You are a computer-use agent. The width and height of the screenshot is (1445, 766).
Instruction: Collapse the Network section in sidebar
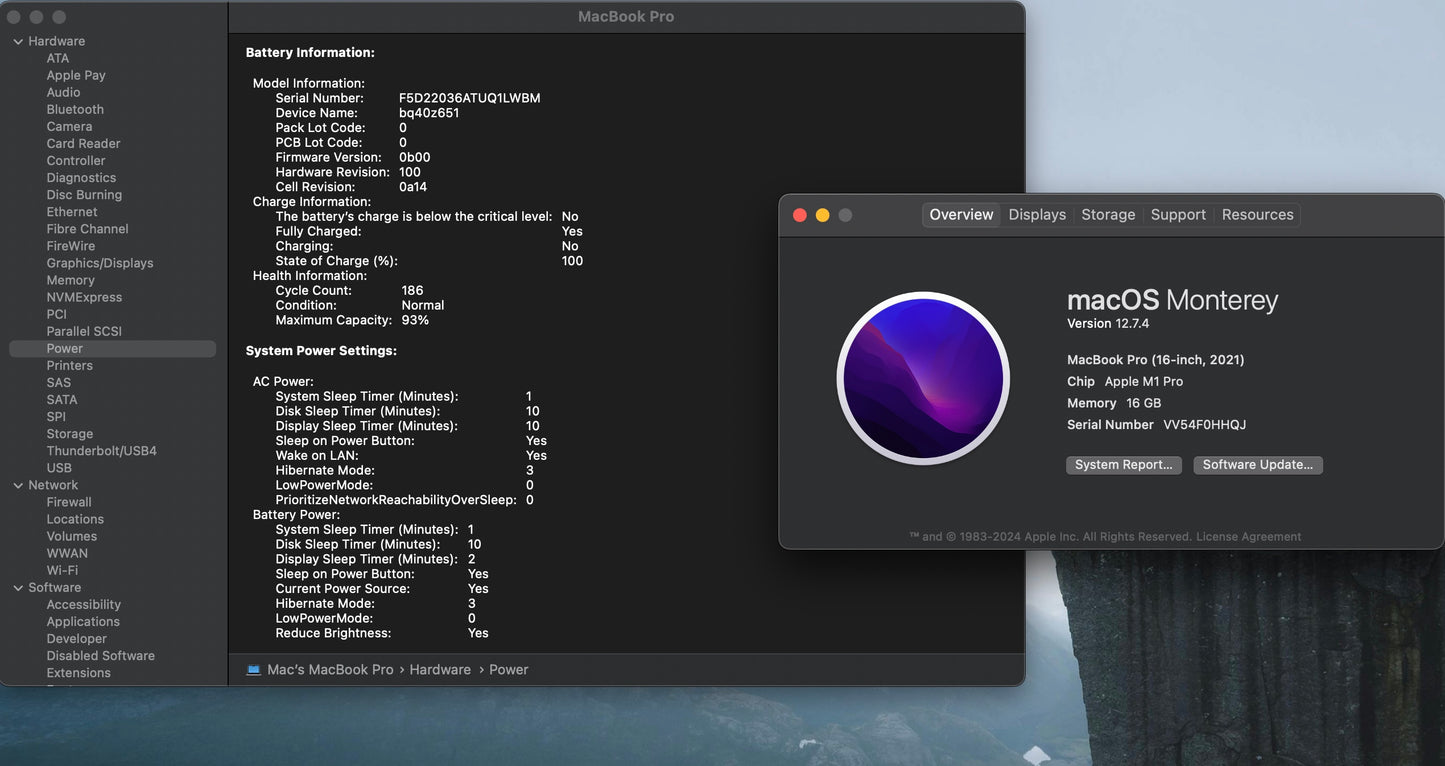[18, 485]
